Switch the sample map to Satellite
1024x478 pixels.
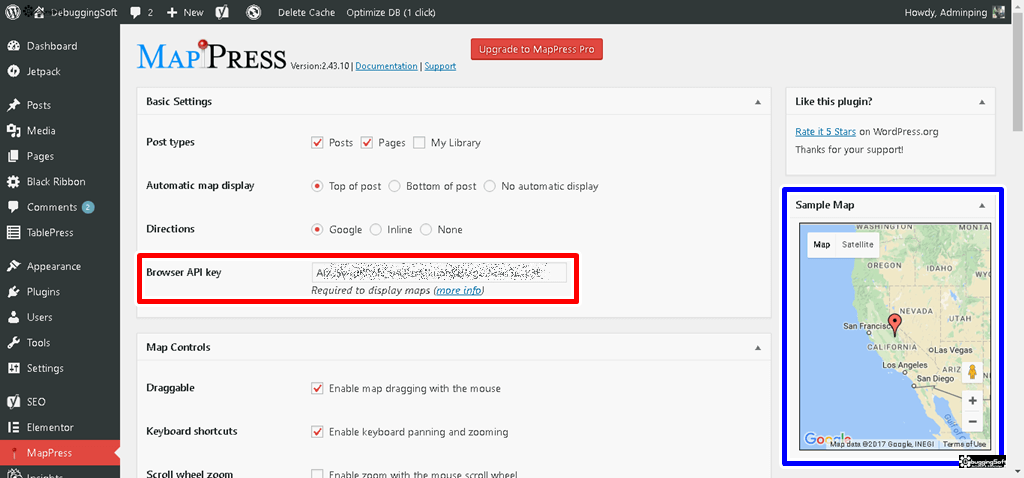click(x=857, y=245)
